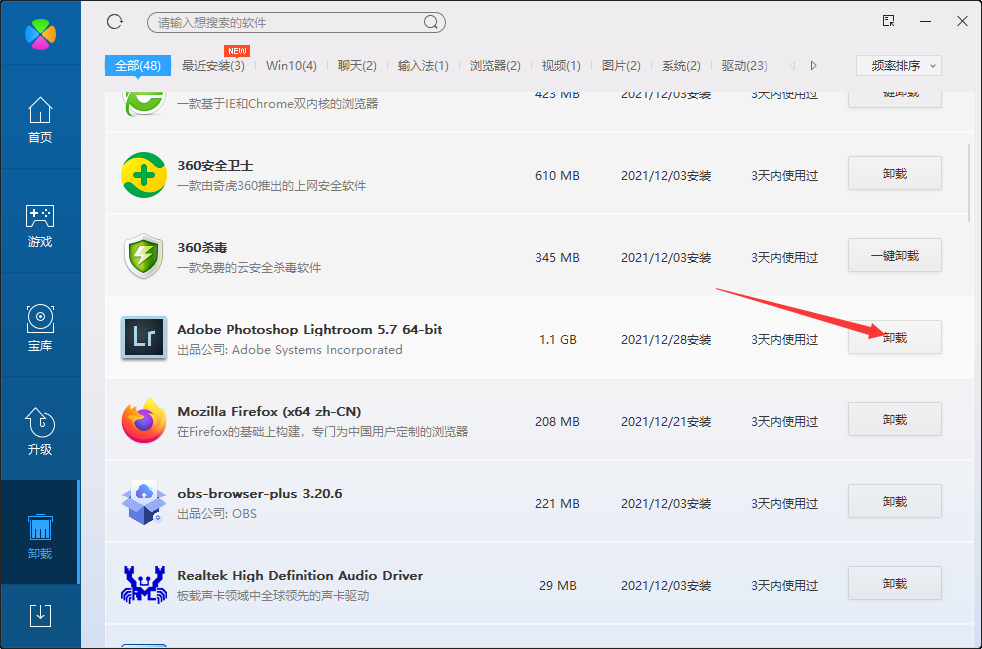This screenshot has height=649, width=982.
Task: Select obs-browser-plus 3.20.6 title
Action: tap(260, 494)
